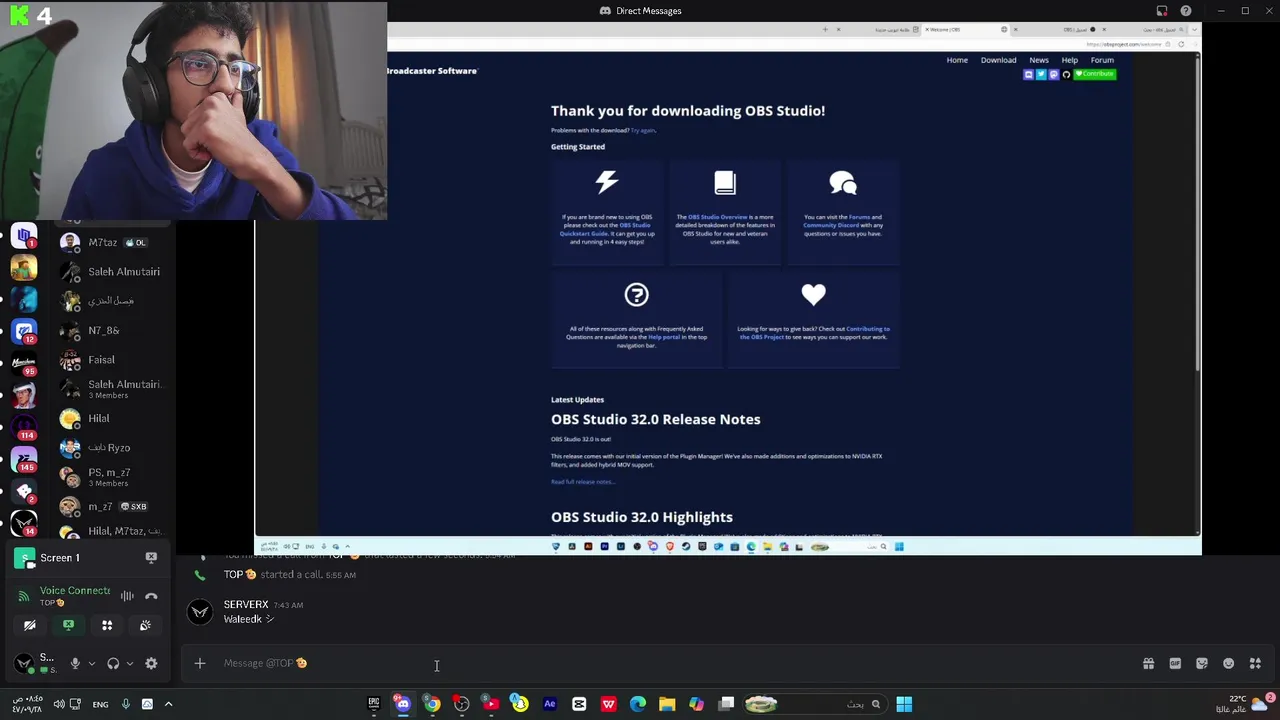Open News in shared OBS page nav

(x=1039, y=60)
